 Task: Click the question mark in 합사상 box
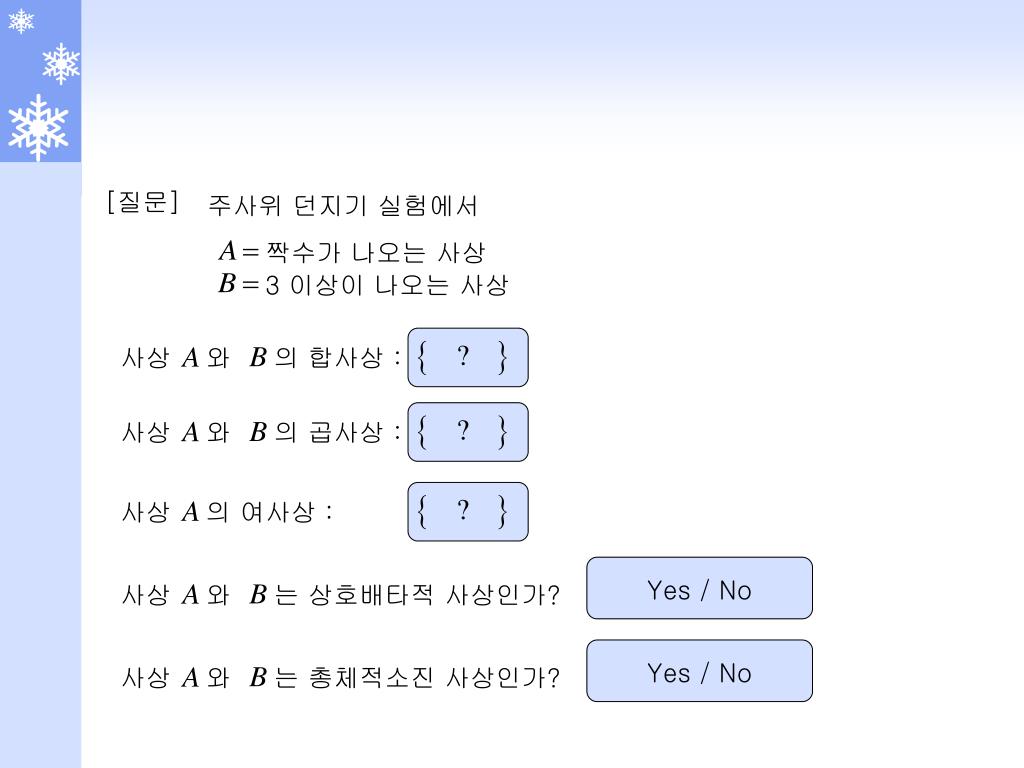pyautogui.click(x=463, y=356)
